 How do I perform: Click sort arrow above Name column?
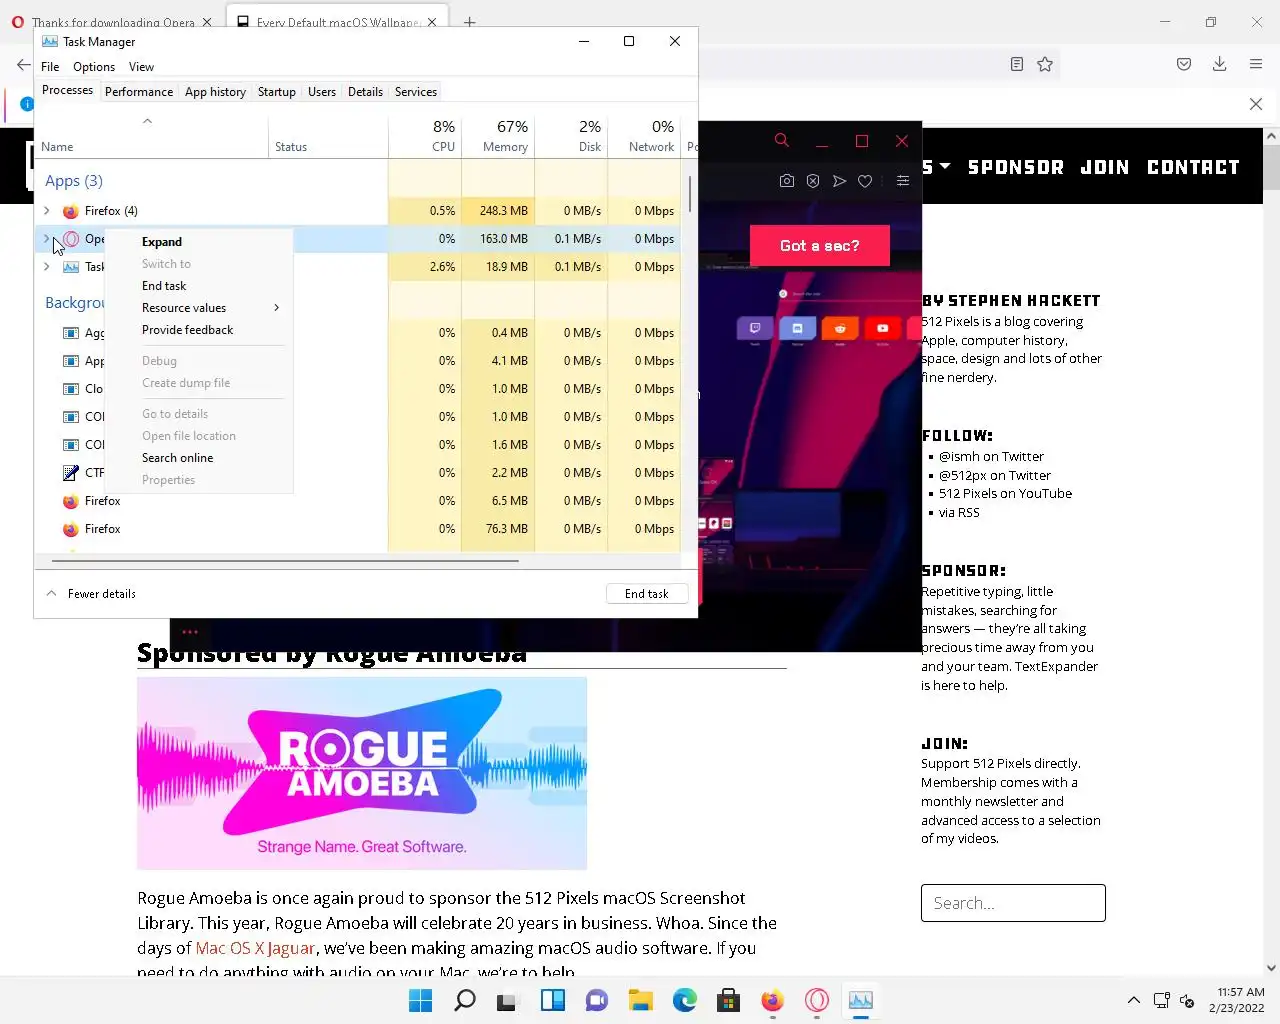(147, 121)
